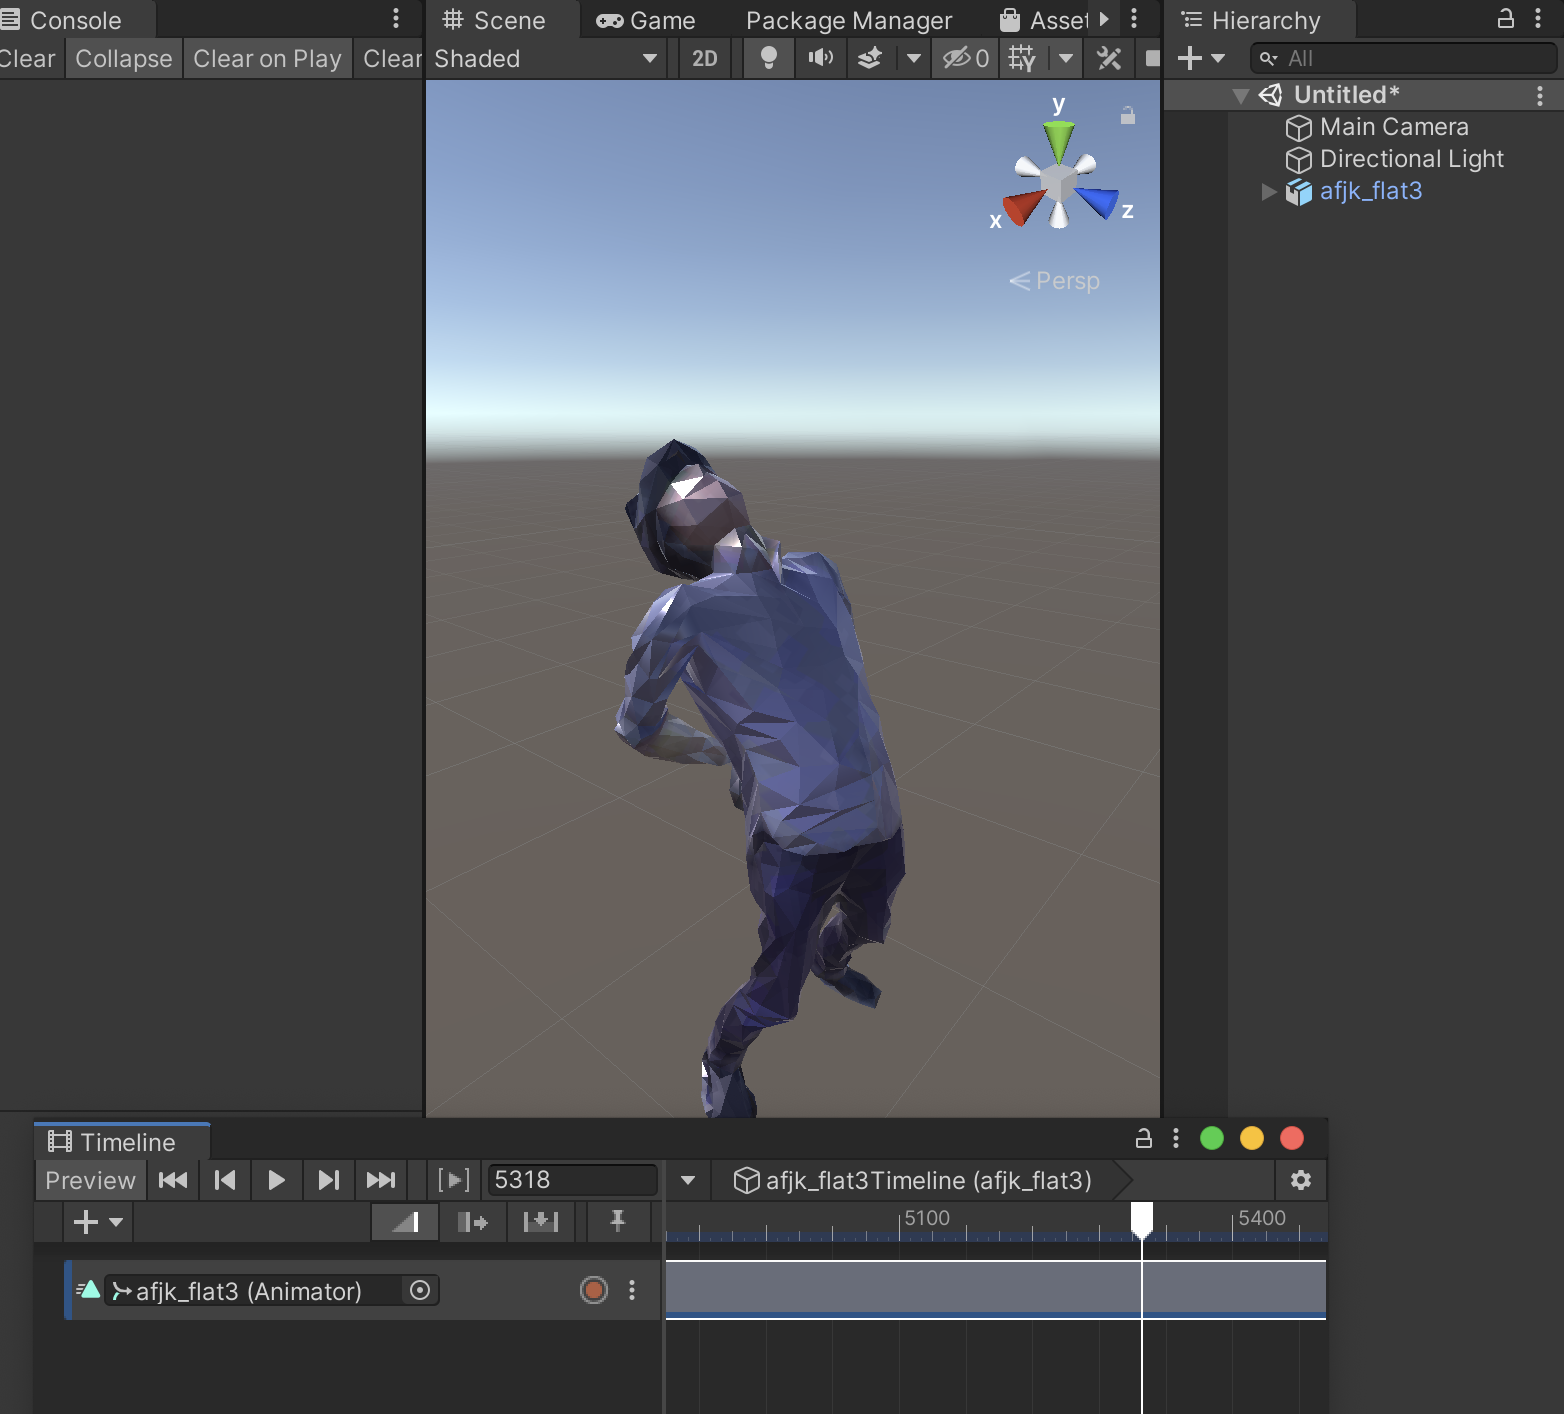This screenshot has width=1564, height=1414.
Task: Enable recording on the afjk_flat3 Animator track
Action: 593,1290
